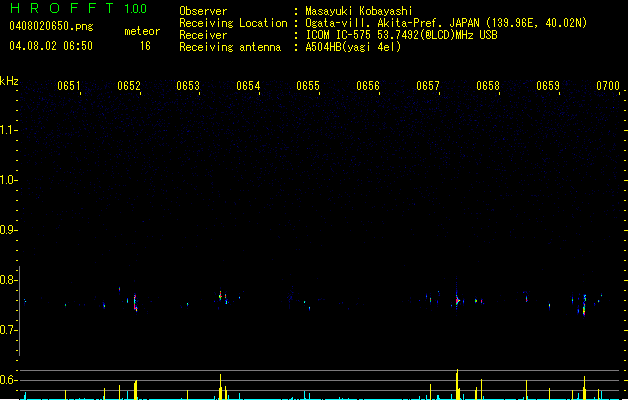This screenshot has width=629, height=400.
Task: Click the receiver value ICOM IC-575 53.7492 MHz
Action: click(402, 35)
